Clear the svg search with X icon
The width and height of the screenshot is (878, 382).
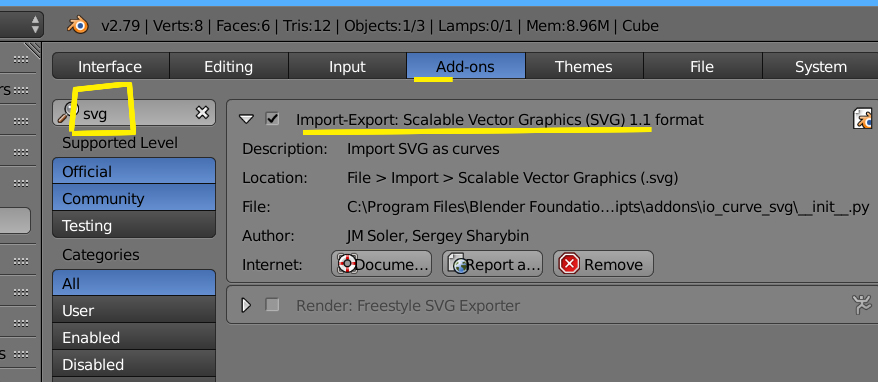pos(202,113)
